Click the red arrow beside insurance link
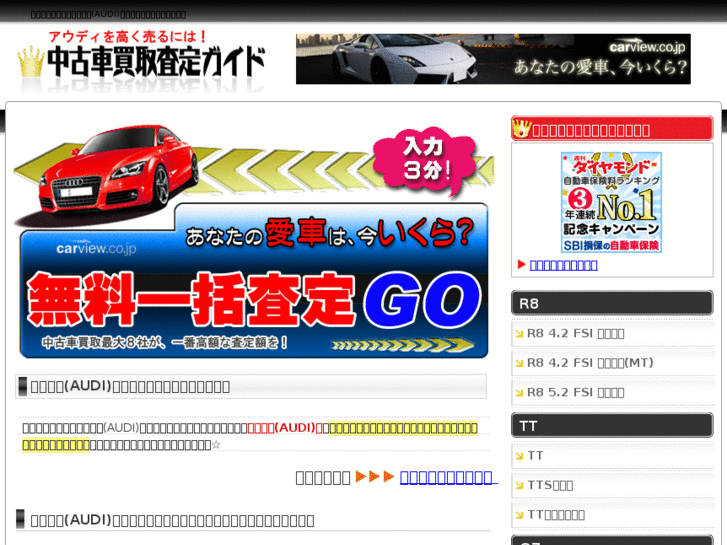727x545 pixels. click(521, 264)
